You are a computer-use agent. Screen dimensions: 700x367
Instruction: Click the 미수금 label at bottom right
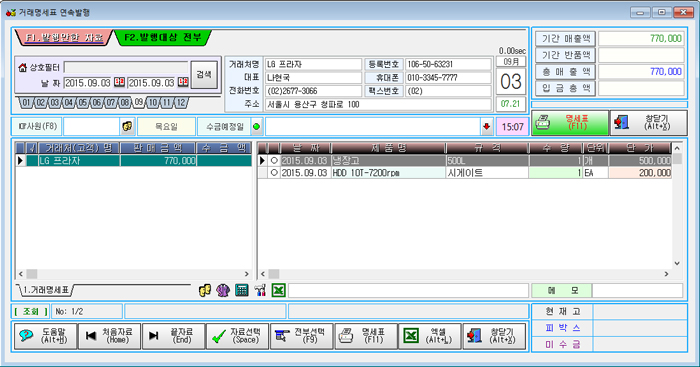coord(562,344)
